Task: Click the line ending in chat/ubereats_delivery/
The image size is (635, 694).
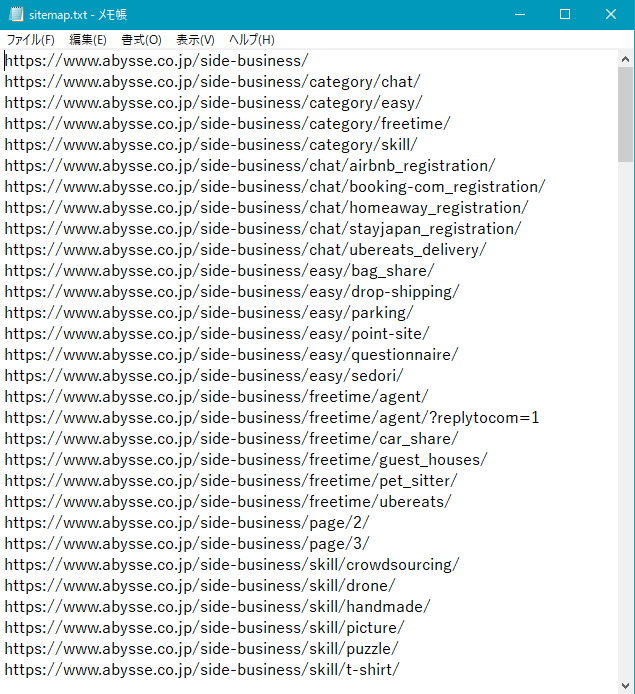Action: [x=245, y=250]
